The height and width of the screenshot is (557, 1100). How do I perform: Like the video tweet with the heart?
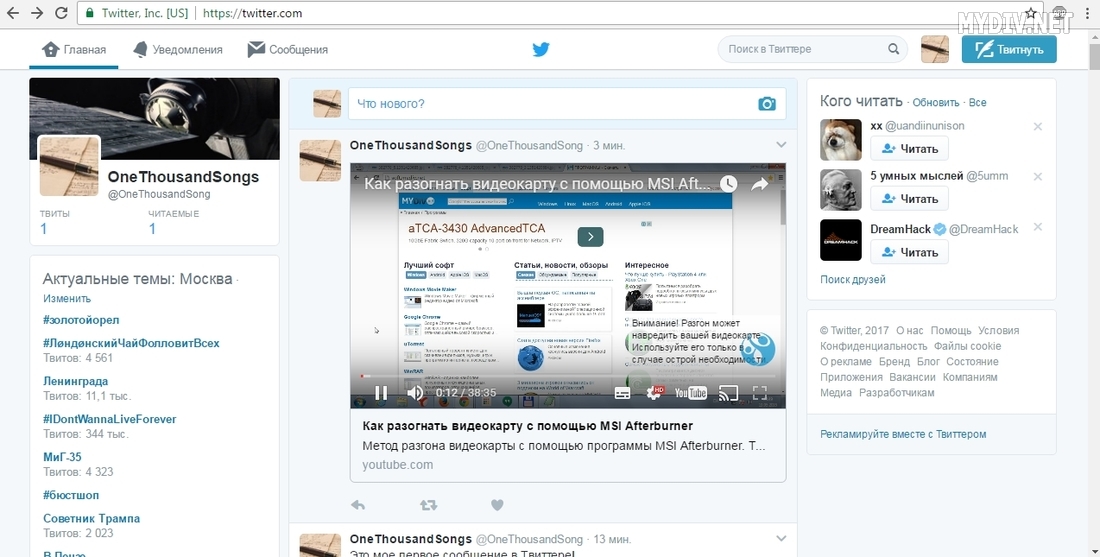497,504
